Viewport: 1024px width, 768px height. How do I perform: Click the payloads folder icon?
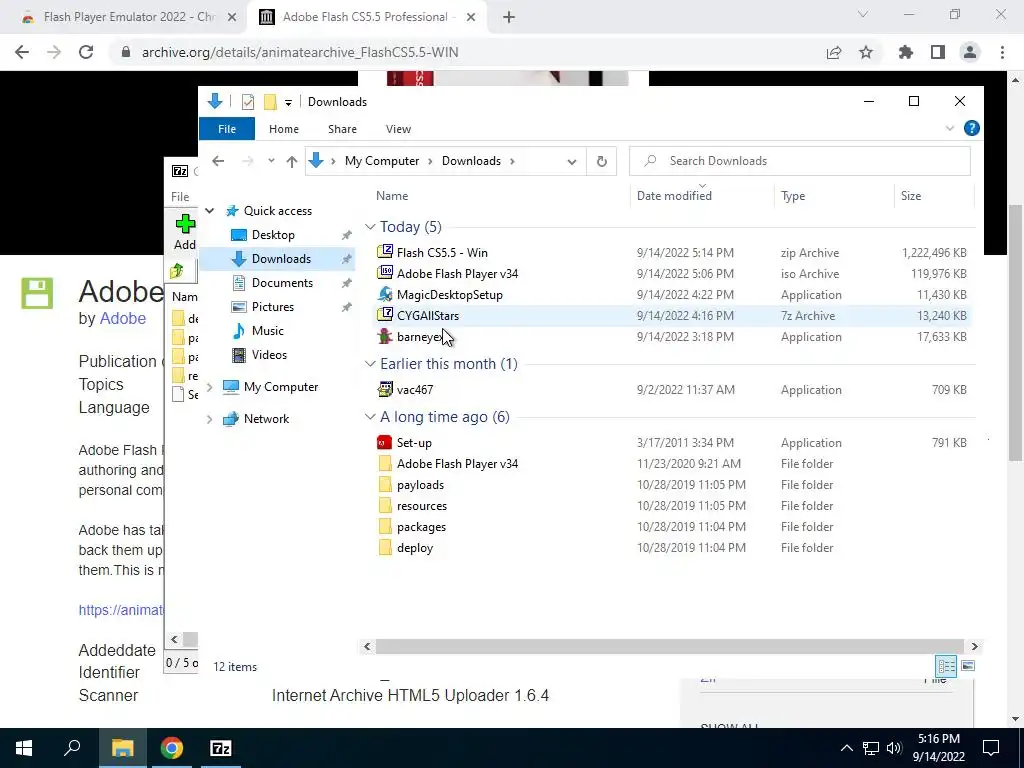[x=385, y=485]
